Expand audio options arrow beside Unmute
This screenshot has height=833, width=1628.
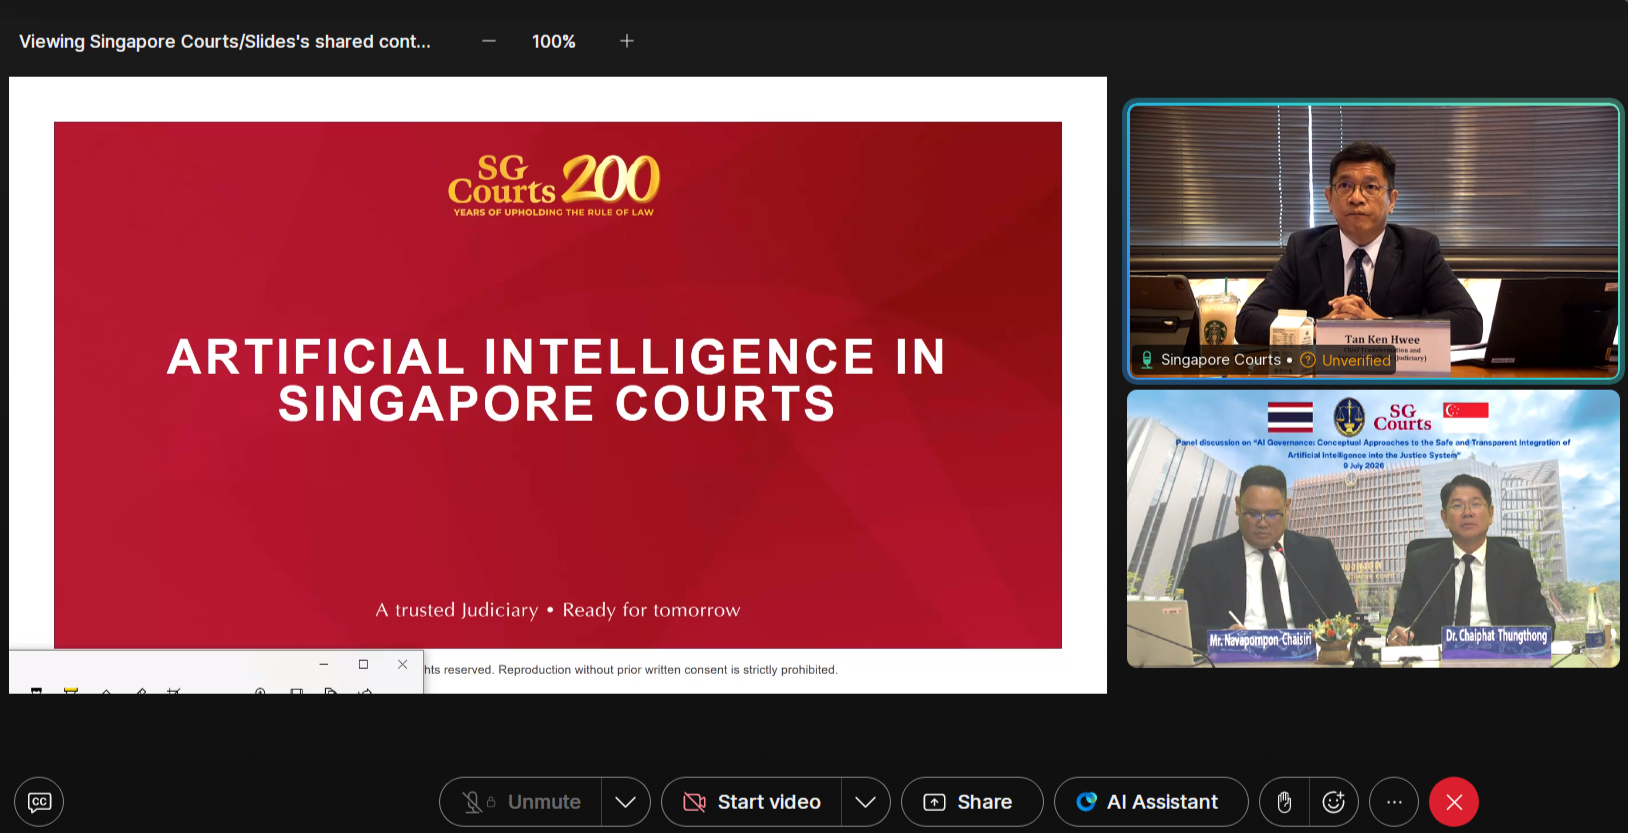[626, 802]
